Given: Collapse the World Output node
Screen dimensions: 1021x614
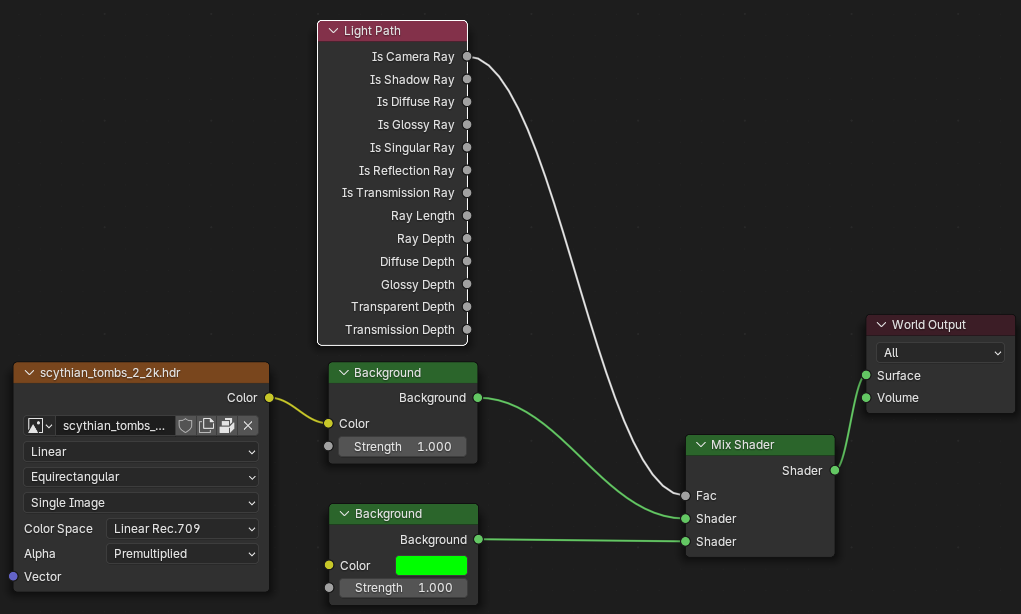Looking at the screenshot, I should pos(881,325).
